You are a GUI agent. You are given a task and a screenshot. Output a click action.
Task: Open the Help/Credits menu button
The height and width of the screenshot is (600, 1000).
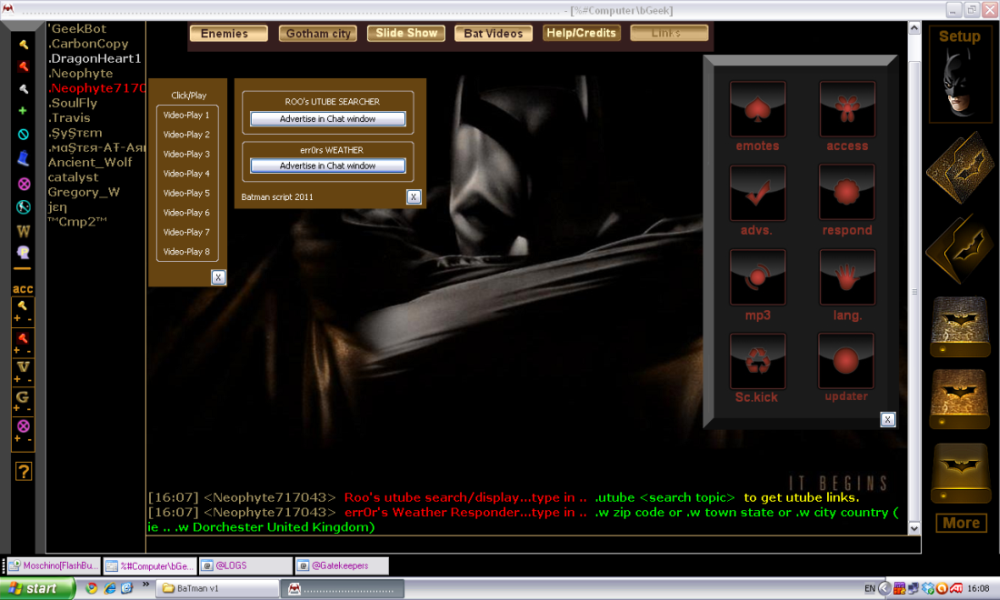coord(581,33)
